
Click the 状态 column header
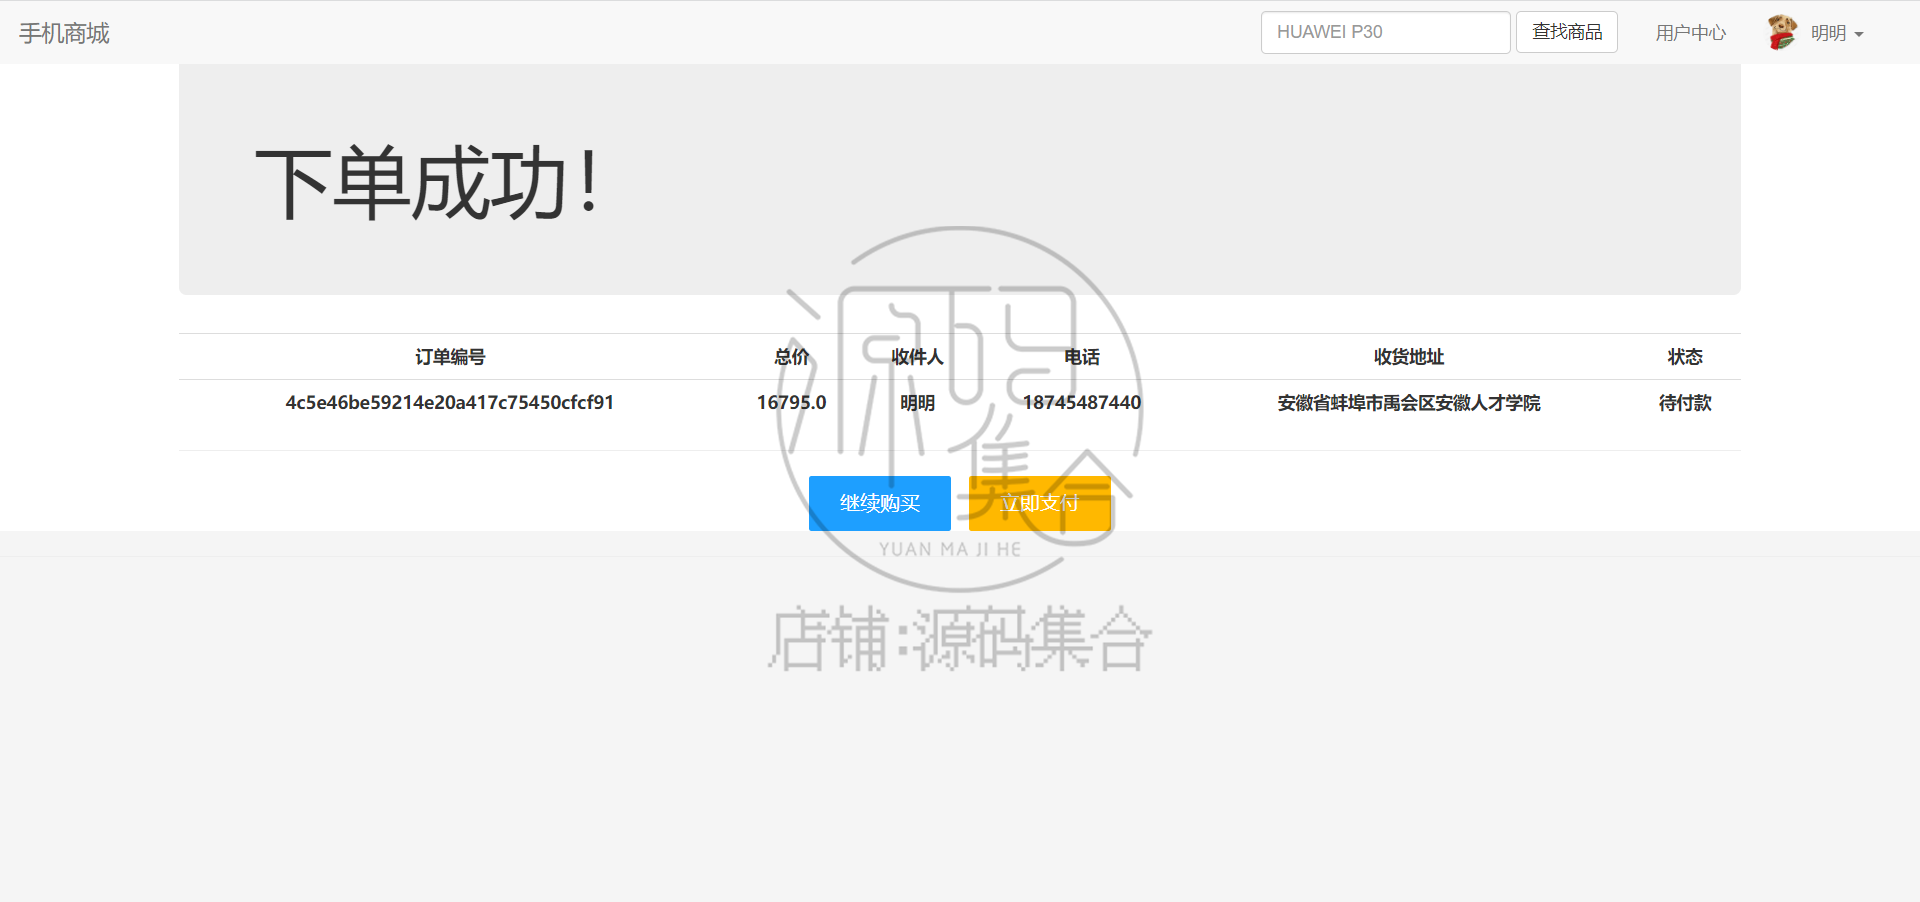[1685, 357]
